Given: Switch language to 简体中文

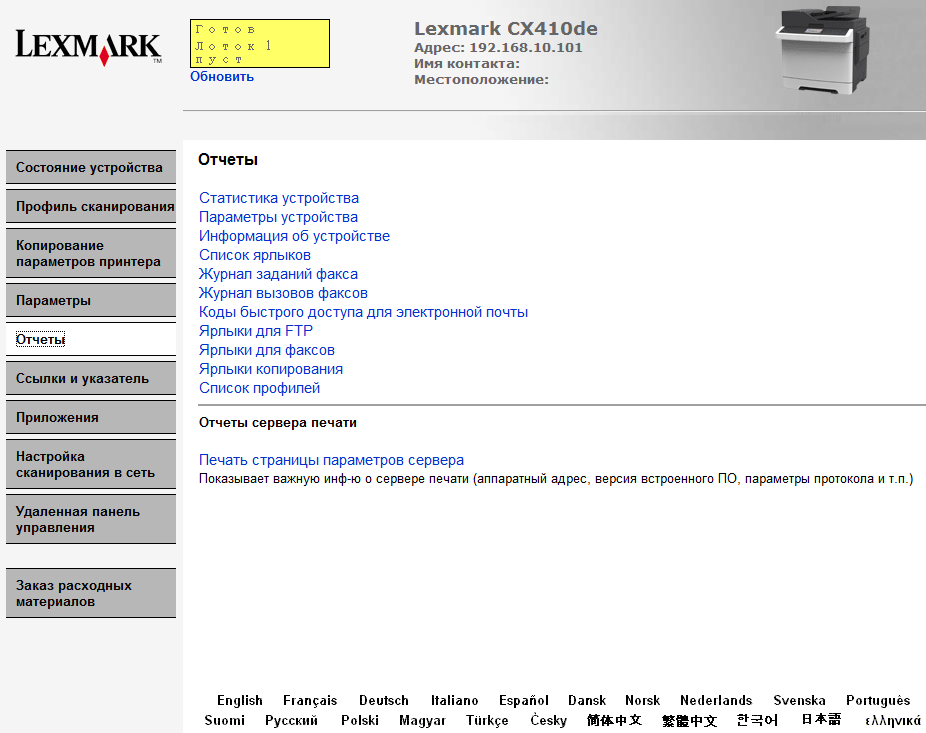Looking at the screenshot, I should 614,721.
